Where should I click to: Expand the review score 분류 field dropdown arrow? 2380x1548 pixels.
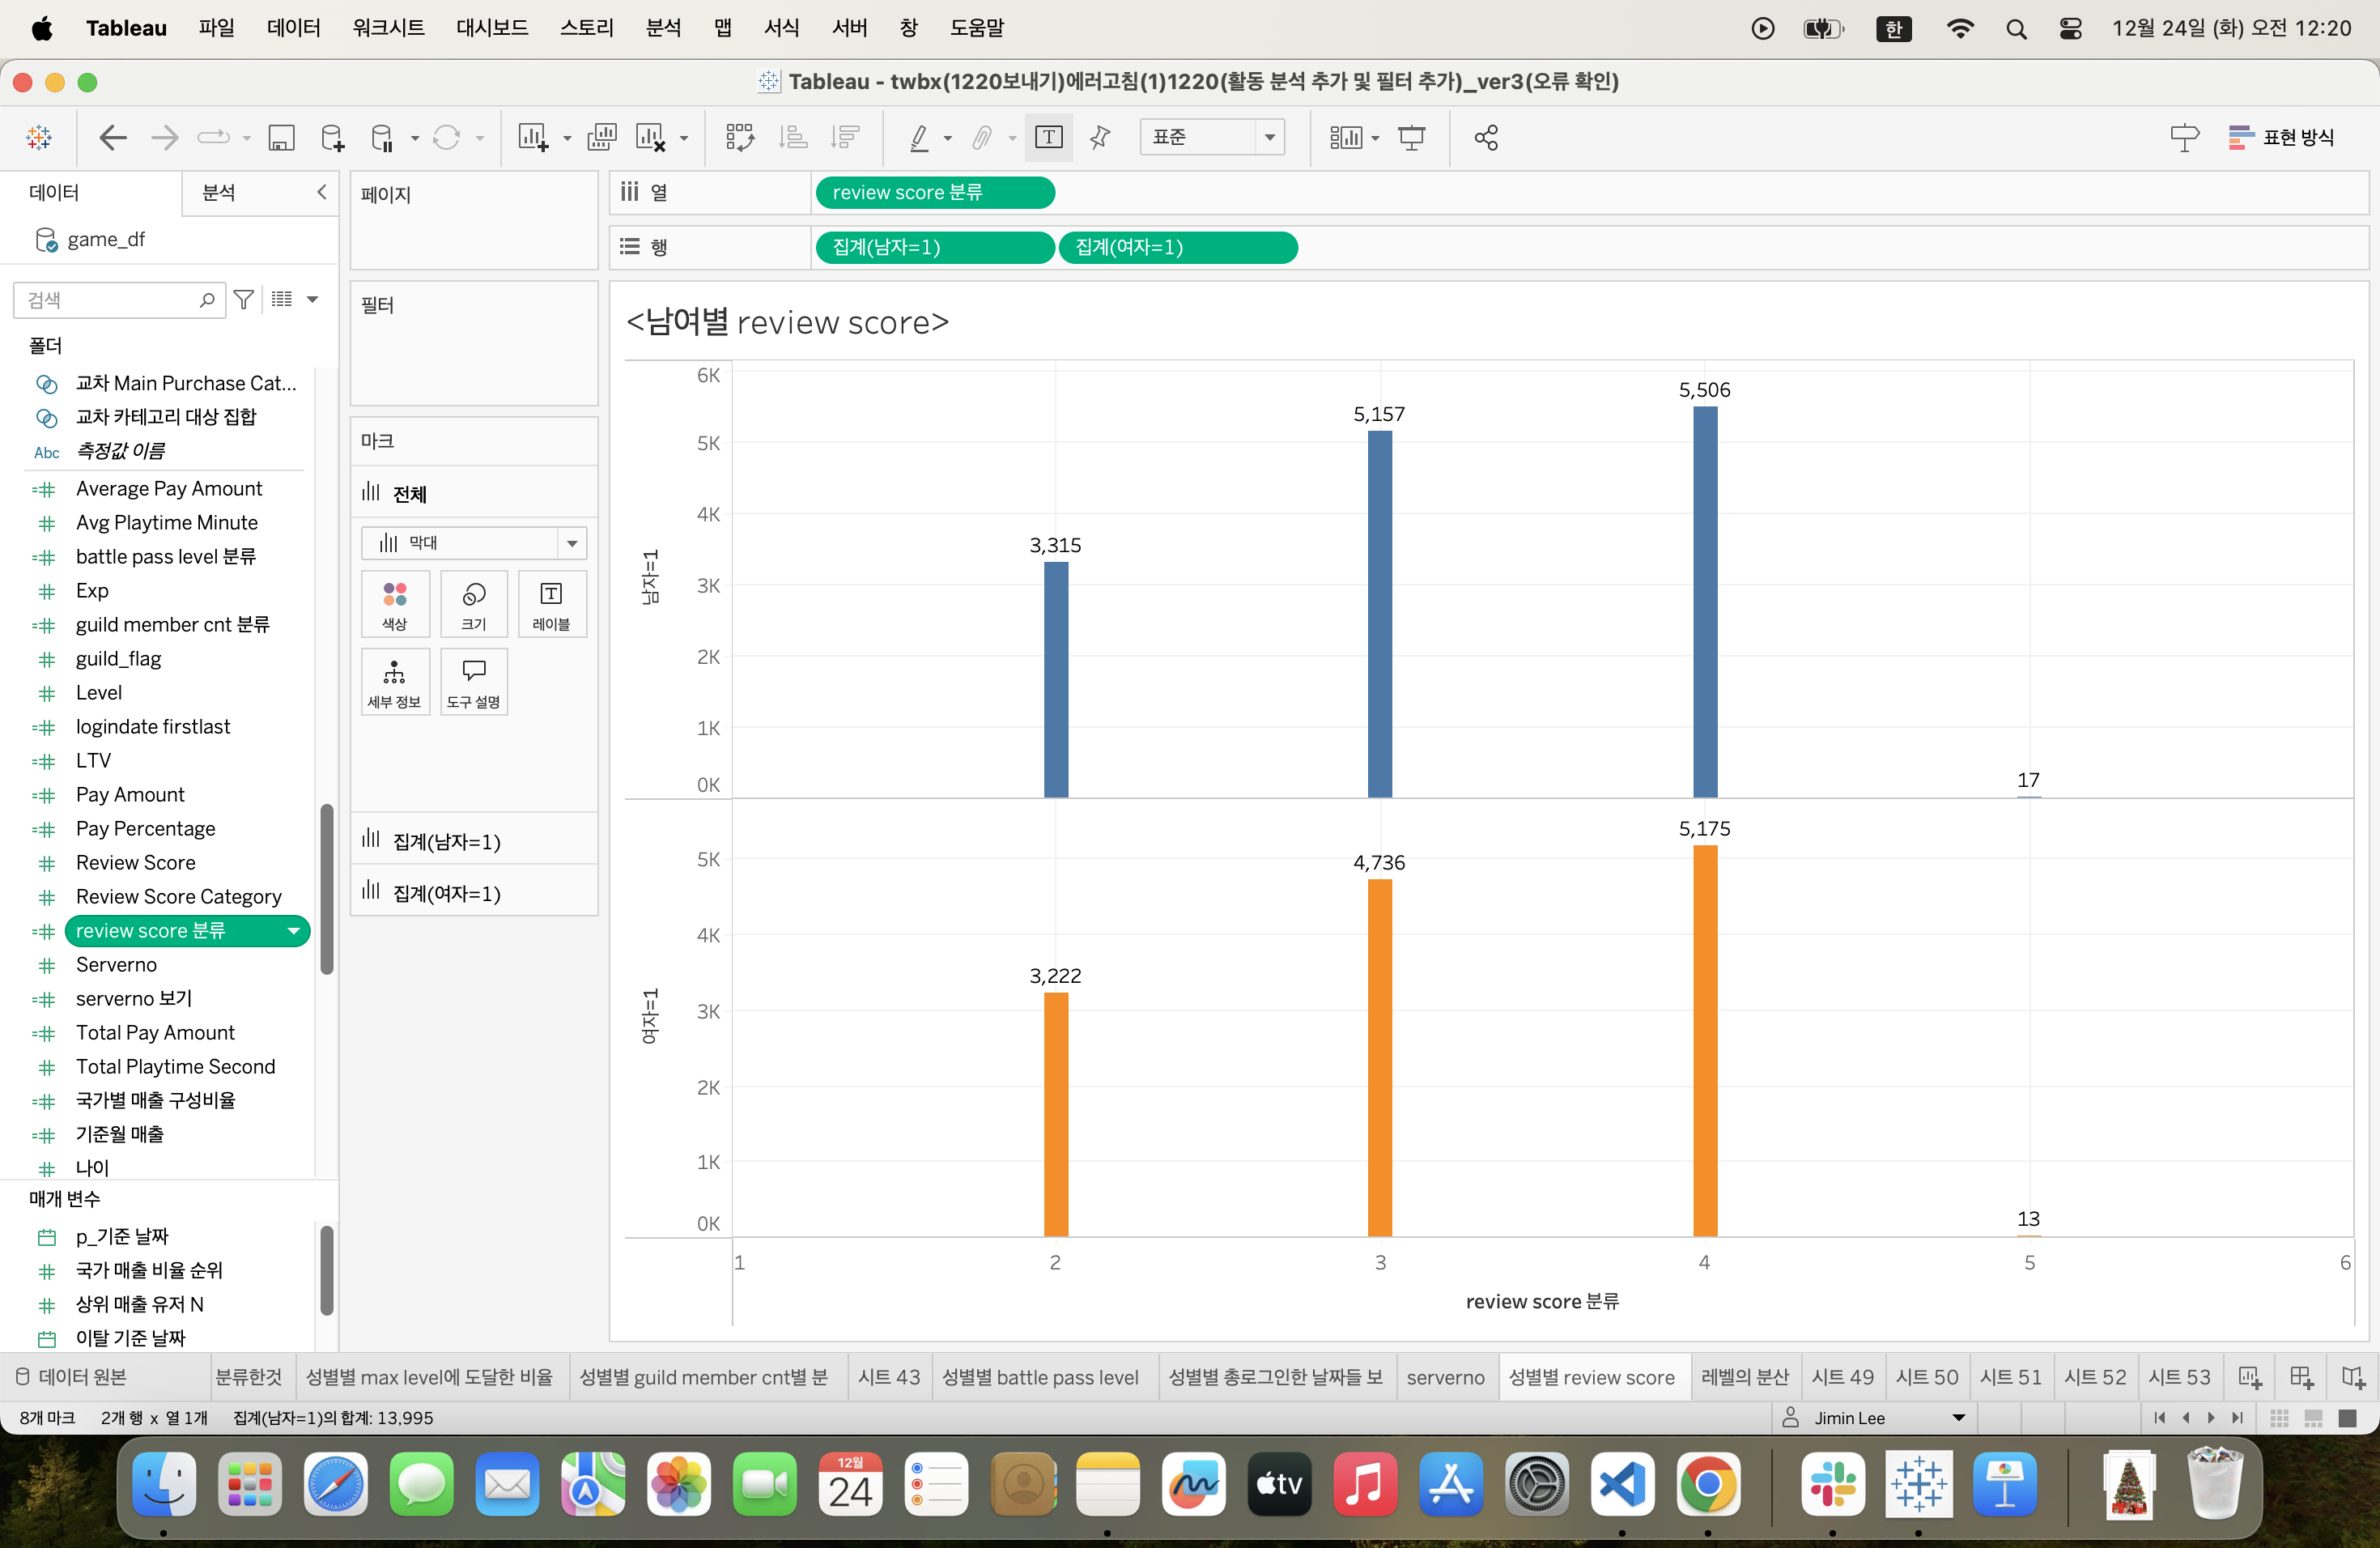coord(293,931)
